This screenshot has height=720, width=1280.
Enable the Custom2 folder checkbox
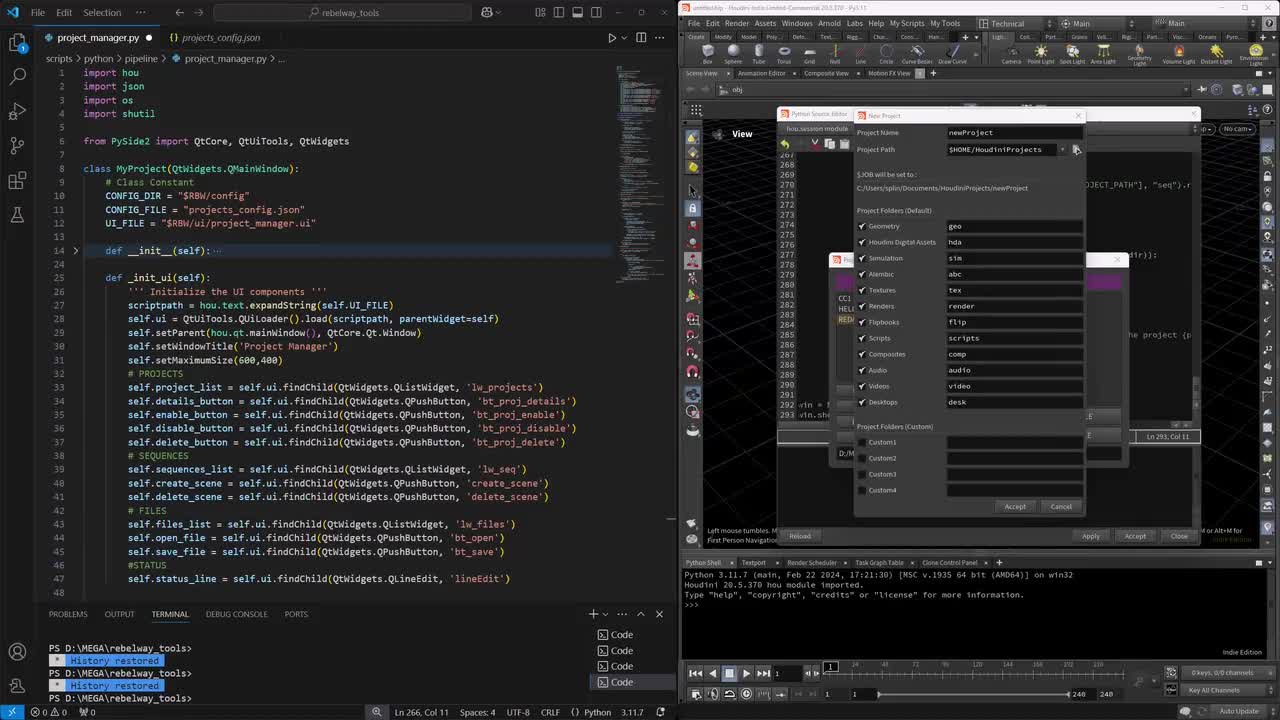tap(862, 458)
